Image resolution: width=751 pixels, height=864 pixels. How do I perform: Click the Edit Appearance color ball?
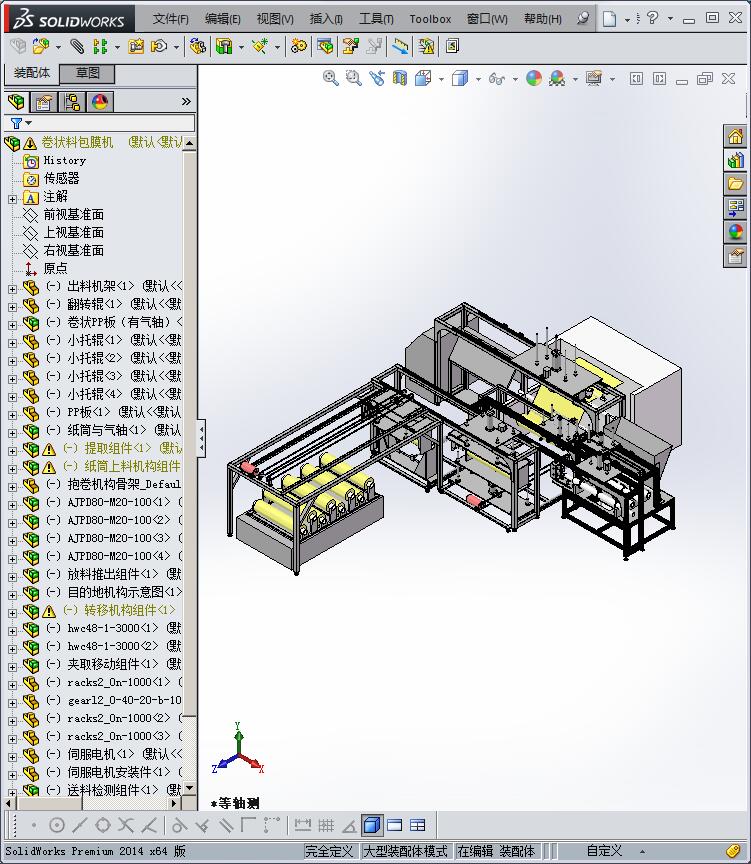click(533, 78)
